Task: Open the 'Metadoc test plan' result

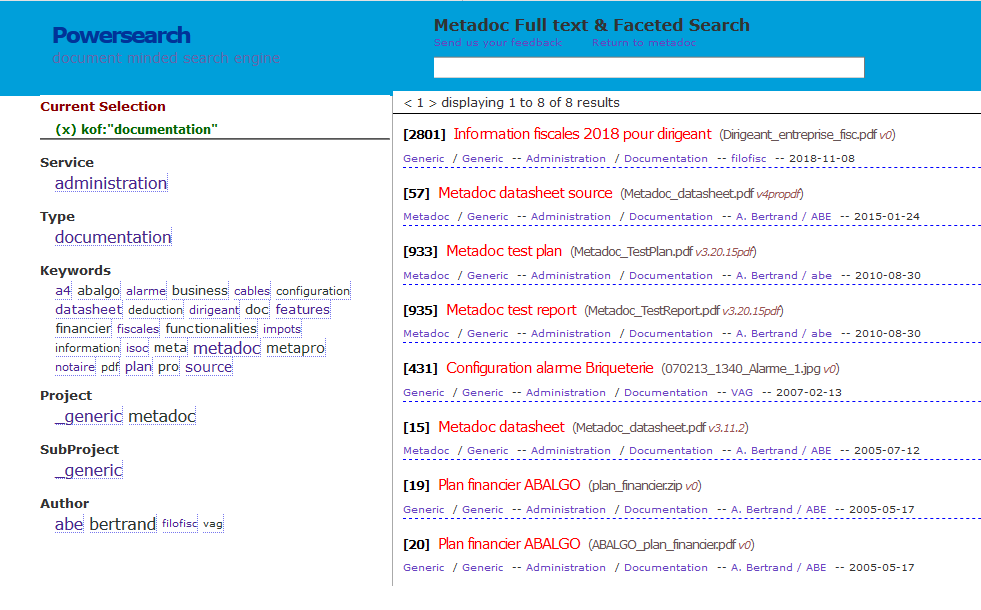Action: [504, 251]
